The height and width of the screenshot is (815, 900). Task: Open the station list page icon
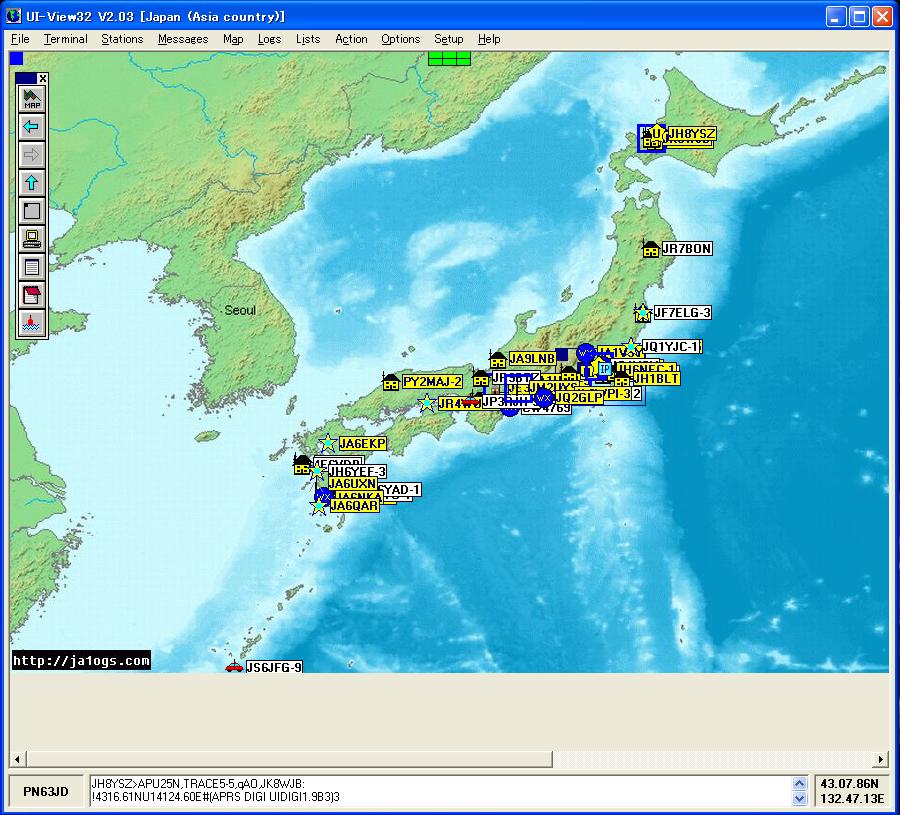point(32,267)
